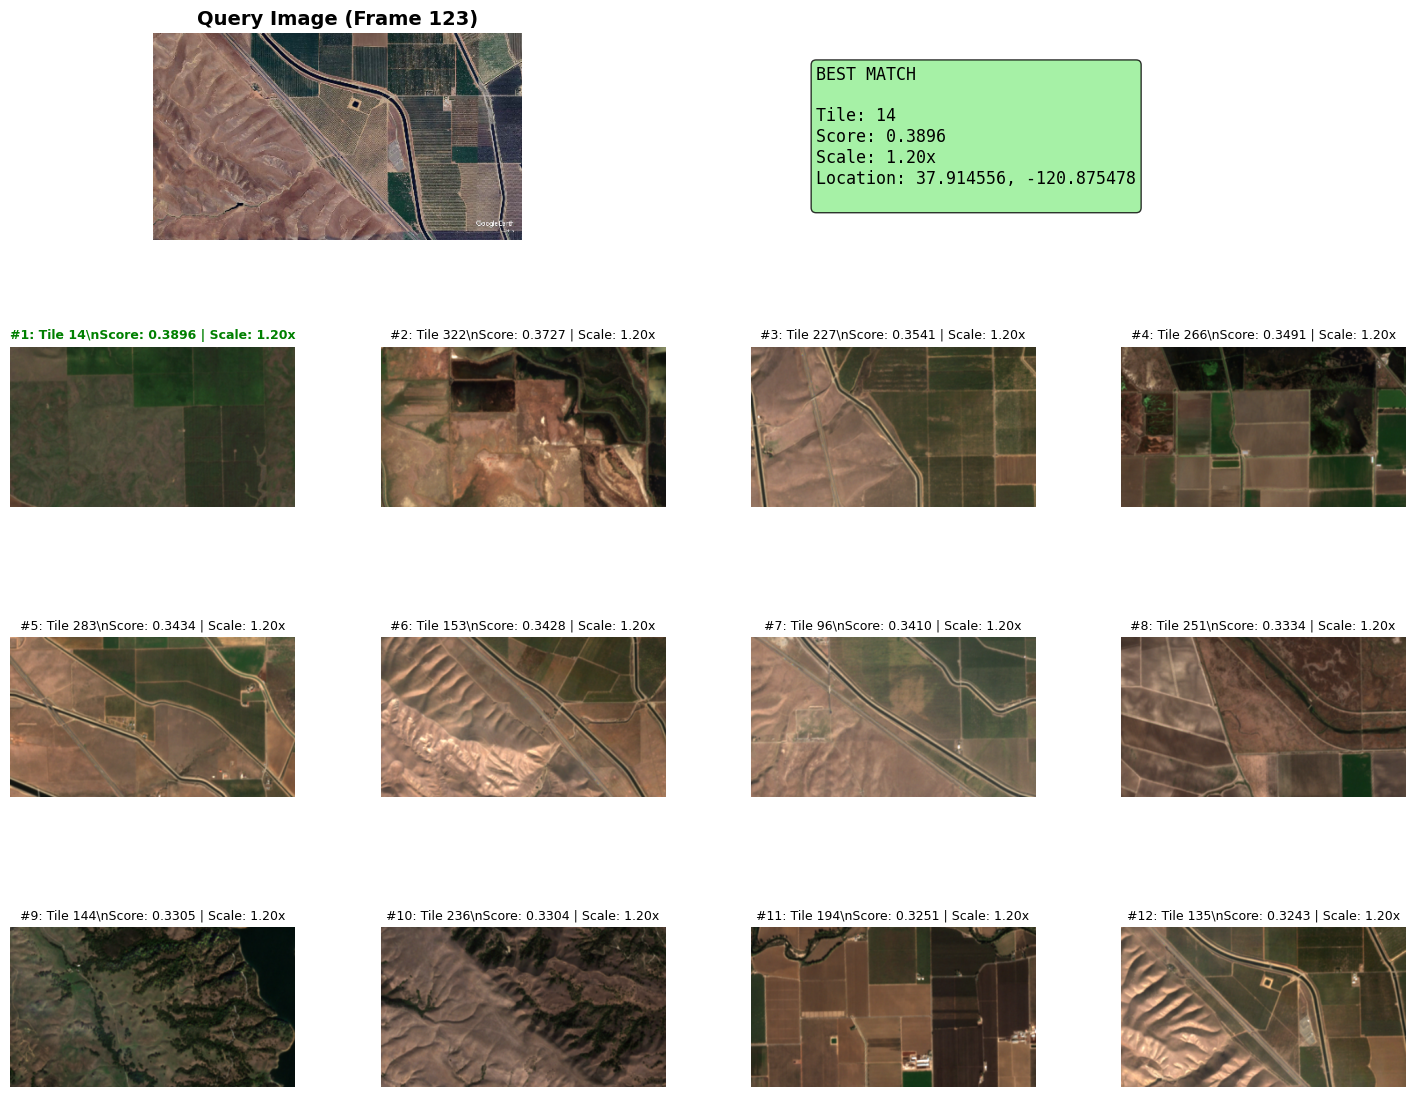Click the #12 Tile 135 score caption

(x=1263, y=916)
